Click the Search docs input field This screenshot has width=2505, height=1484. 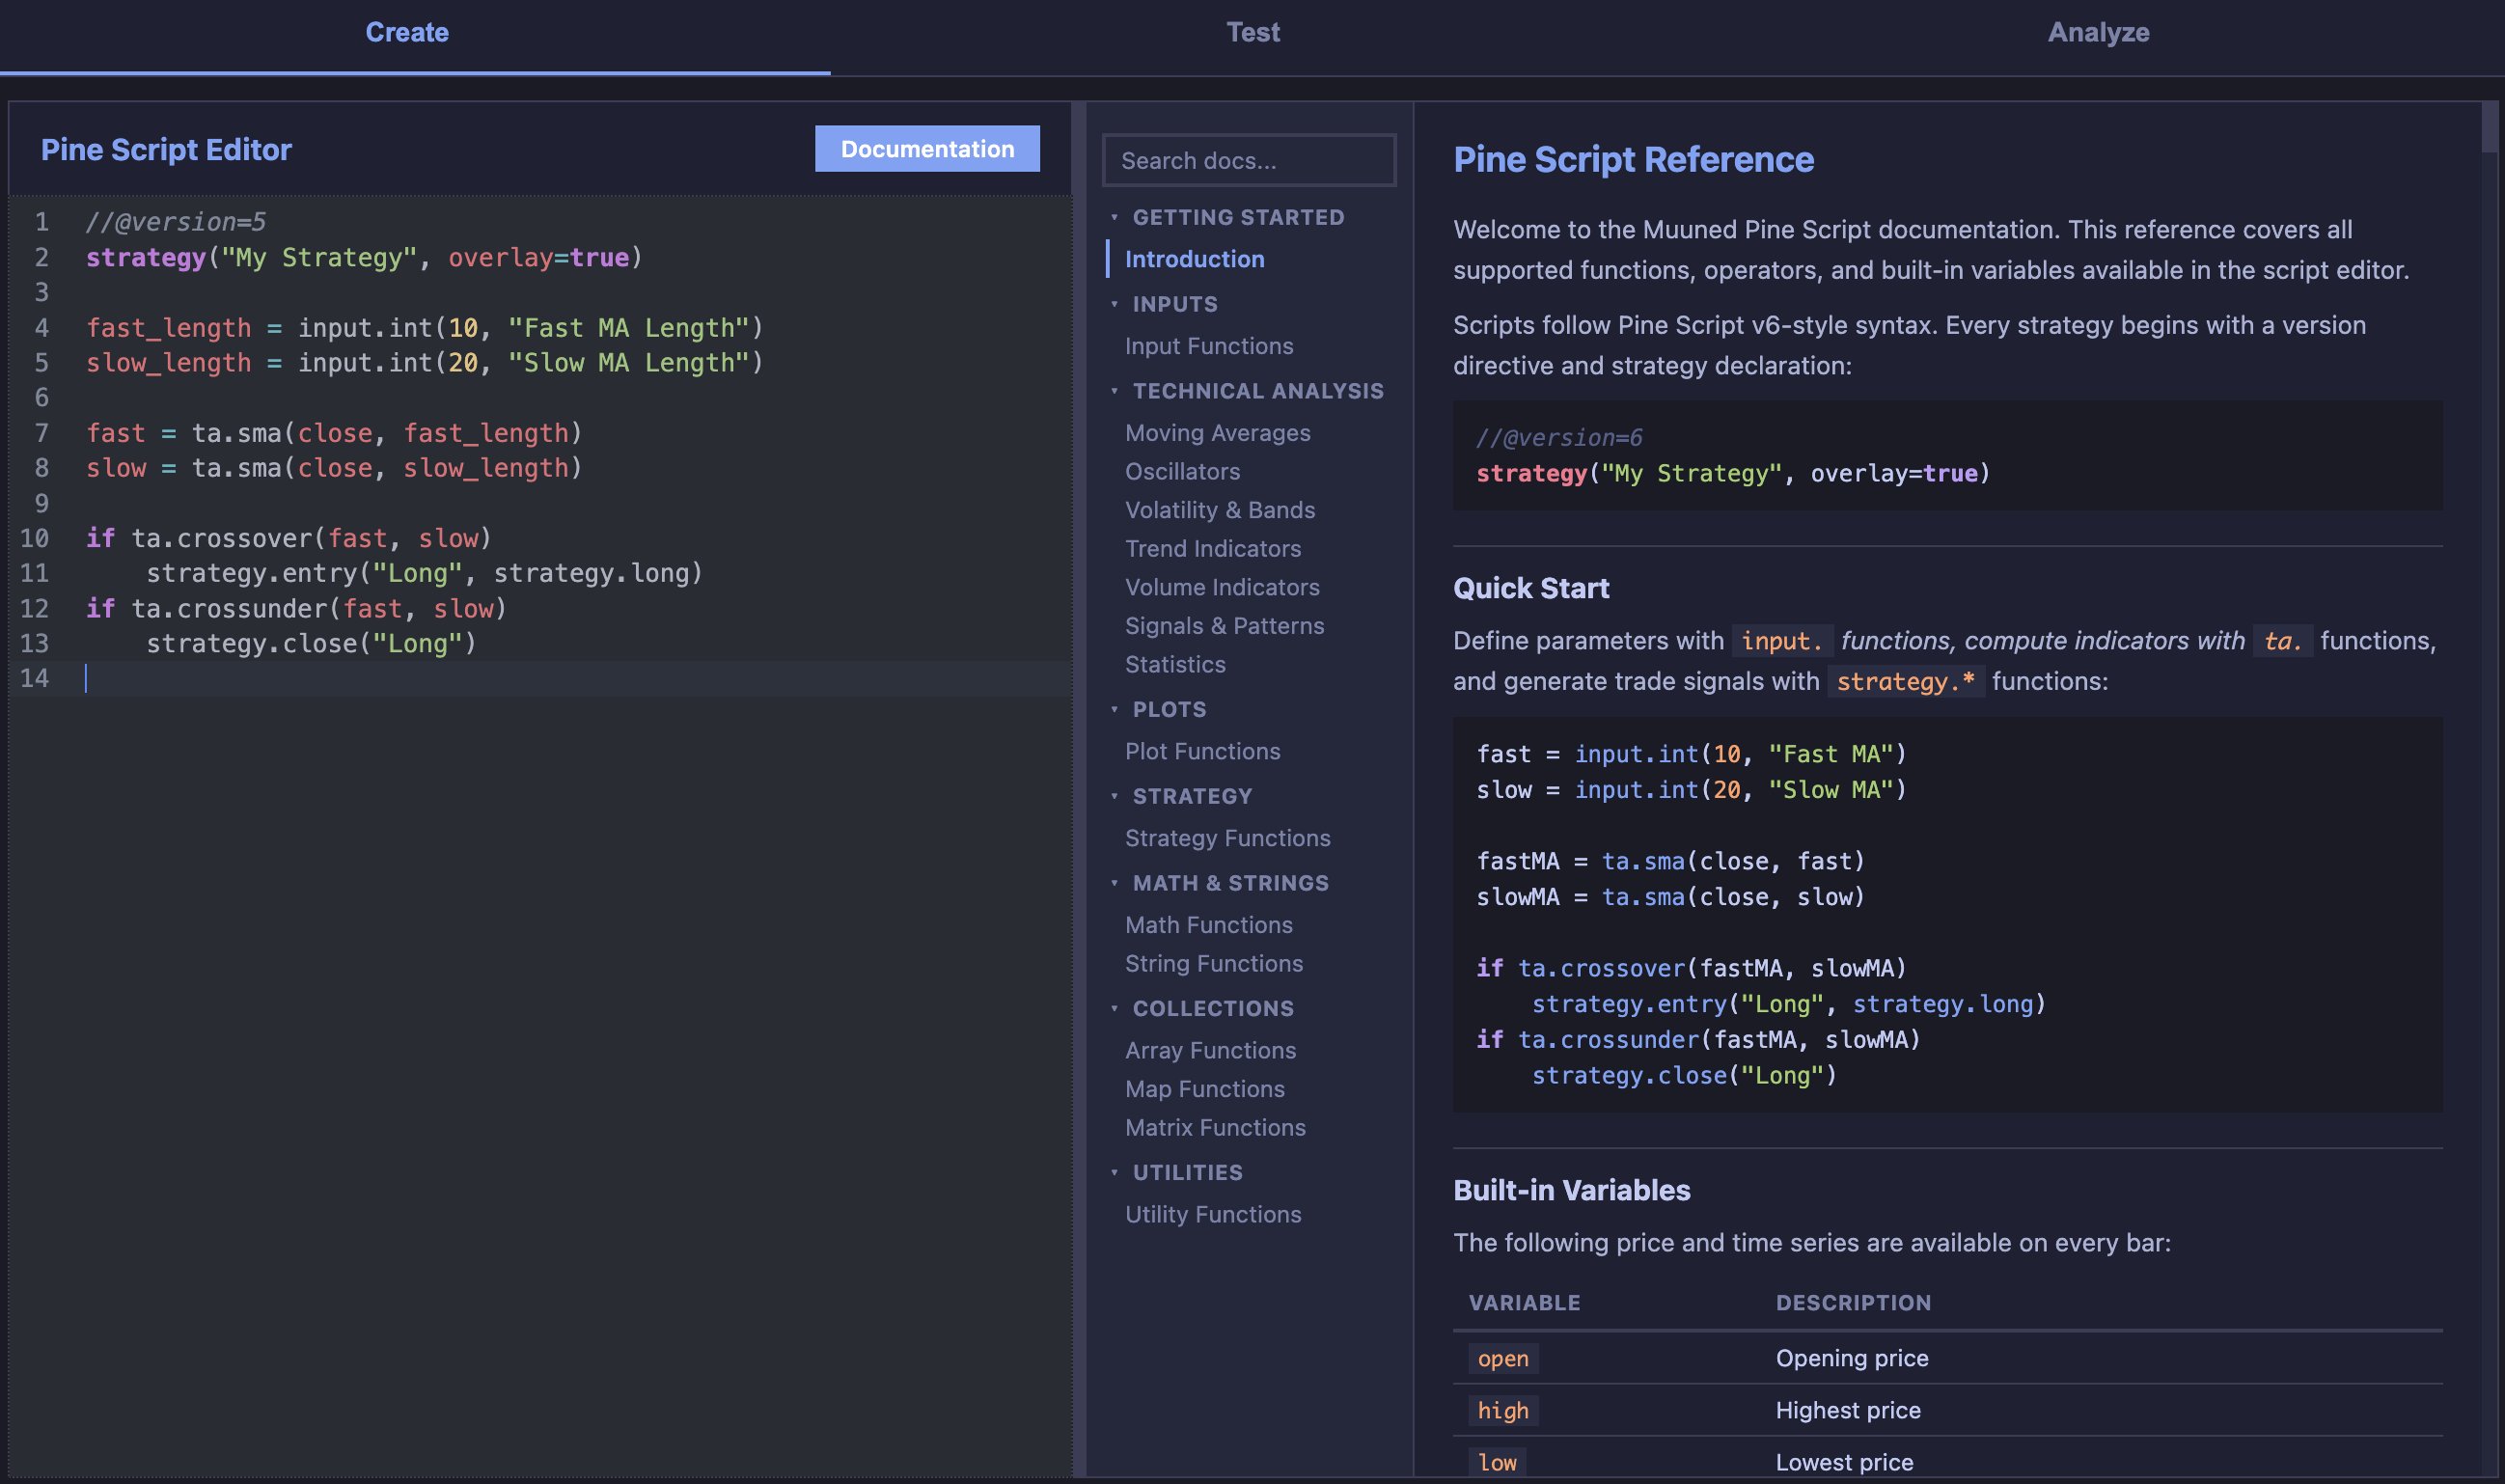click(x=1248, y=160)
